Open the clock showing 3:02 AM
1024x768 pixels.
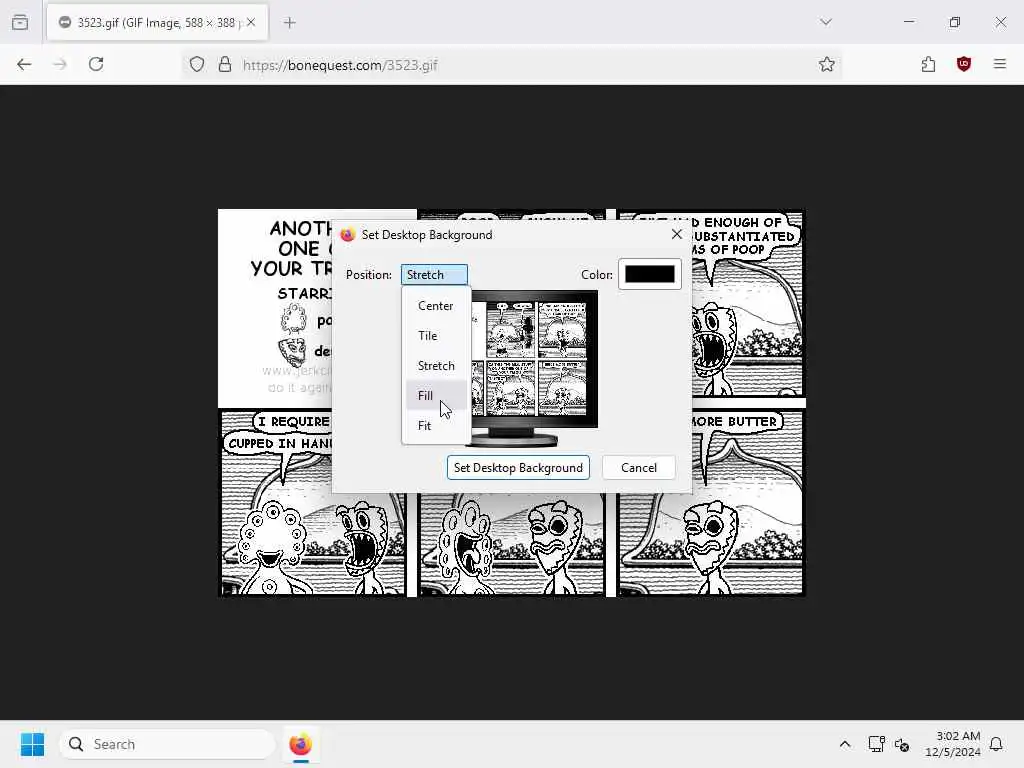pos(952,744)
